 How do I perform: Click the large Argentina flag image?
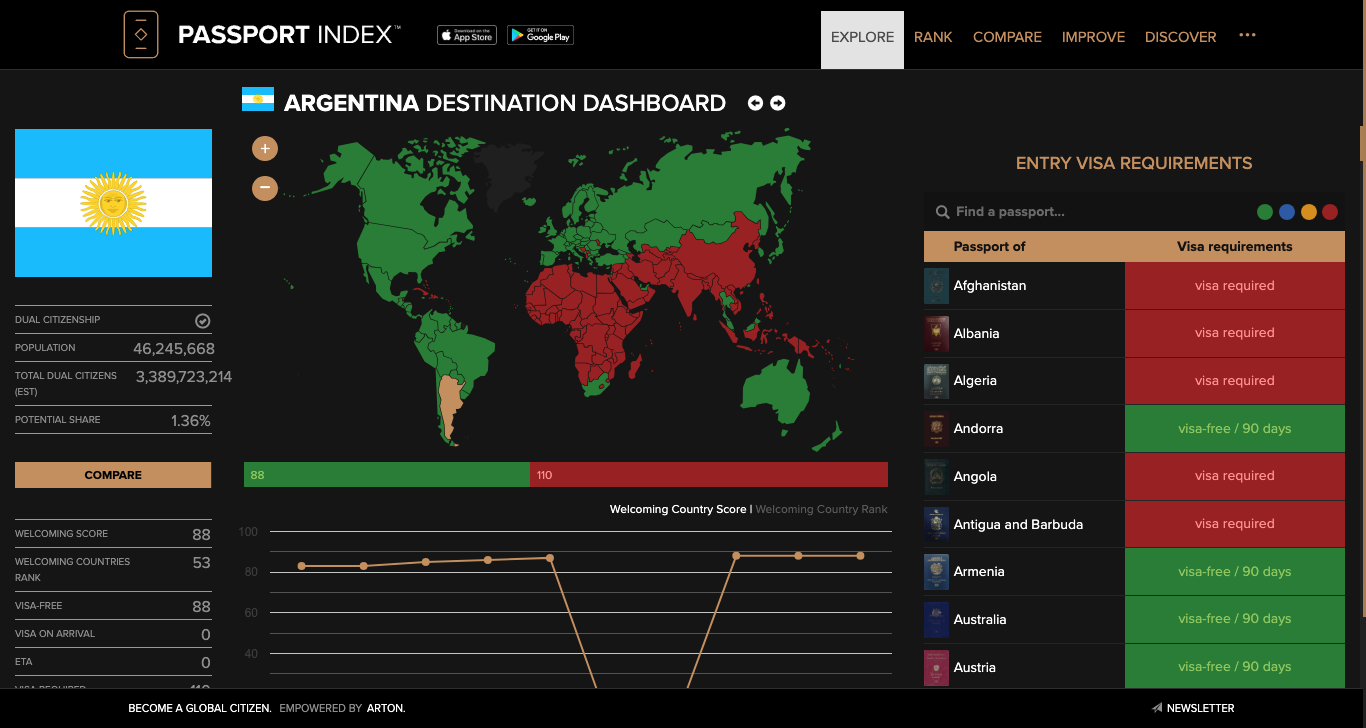tap(113, 203)
